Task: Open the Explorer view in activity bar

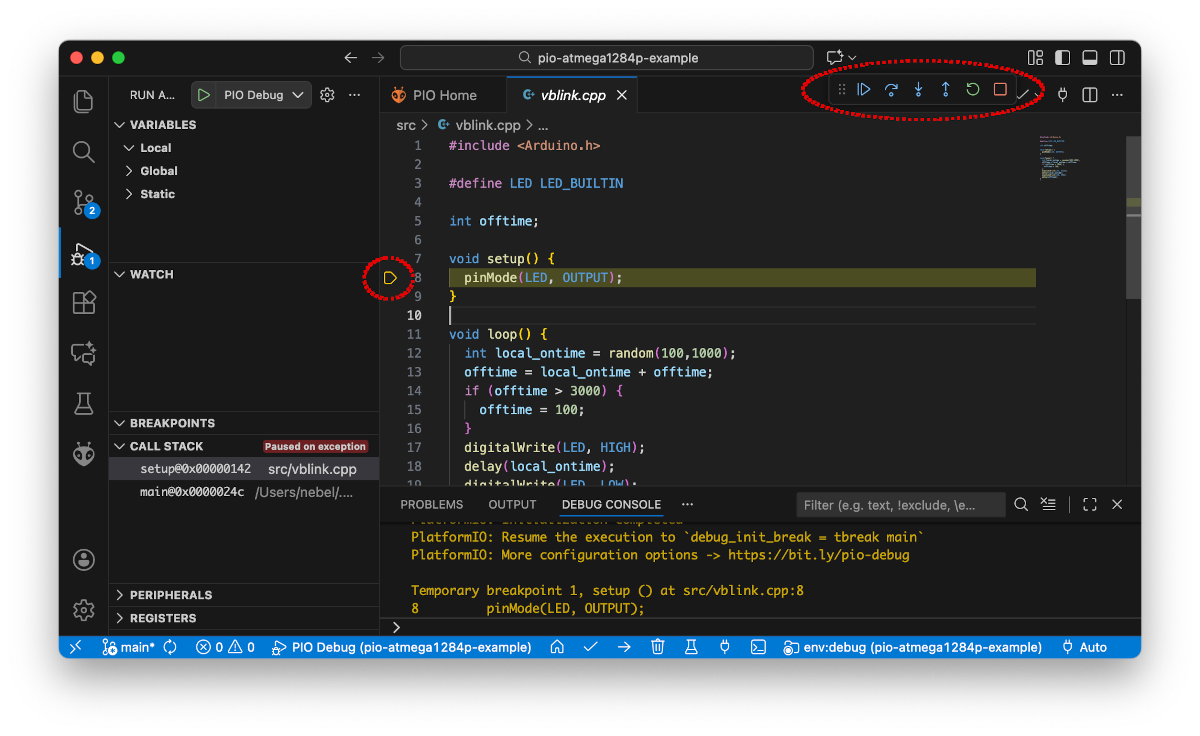Action: [x=84, y=101]
